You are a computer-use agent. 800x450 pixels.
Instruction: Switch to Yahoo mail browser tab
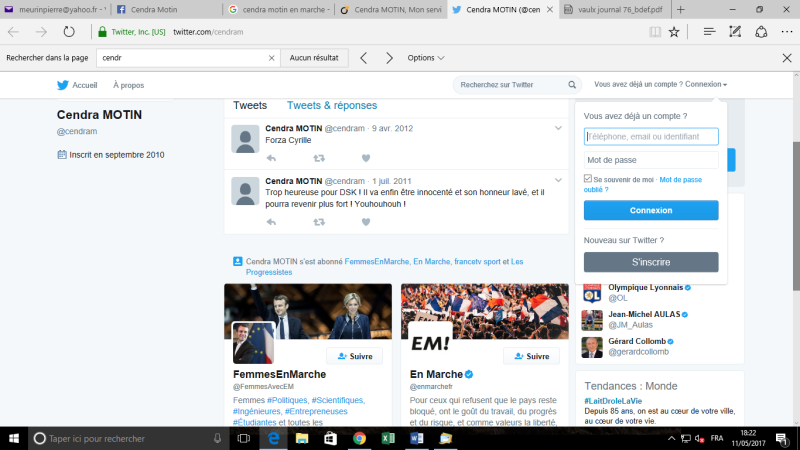(55, 9)
